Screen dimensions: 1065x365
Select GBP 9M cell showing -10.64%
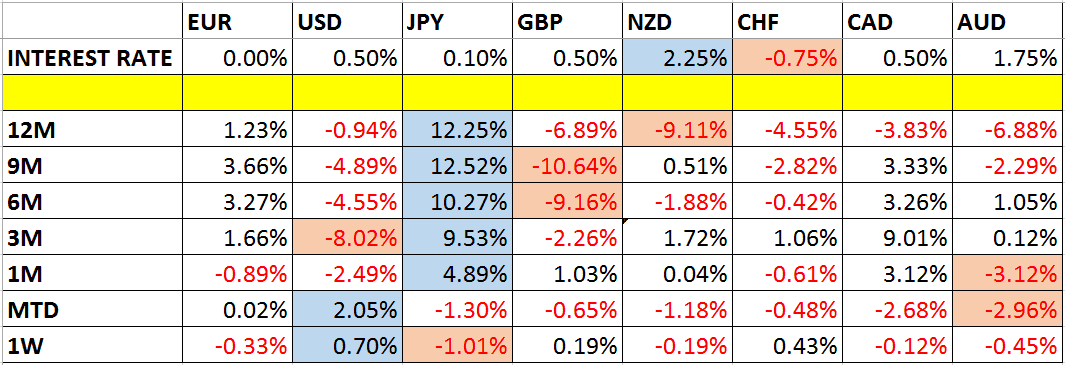point(567,164)
